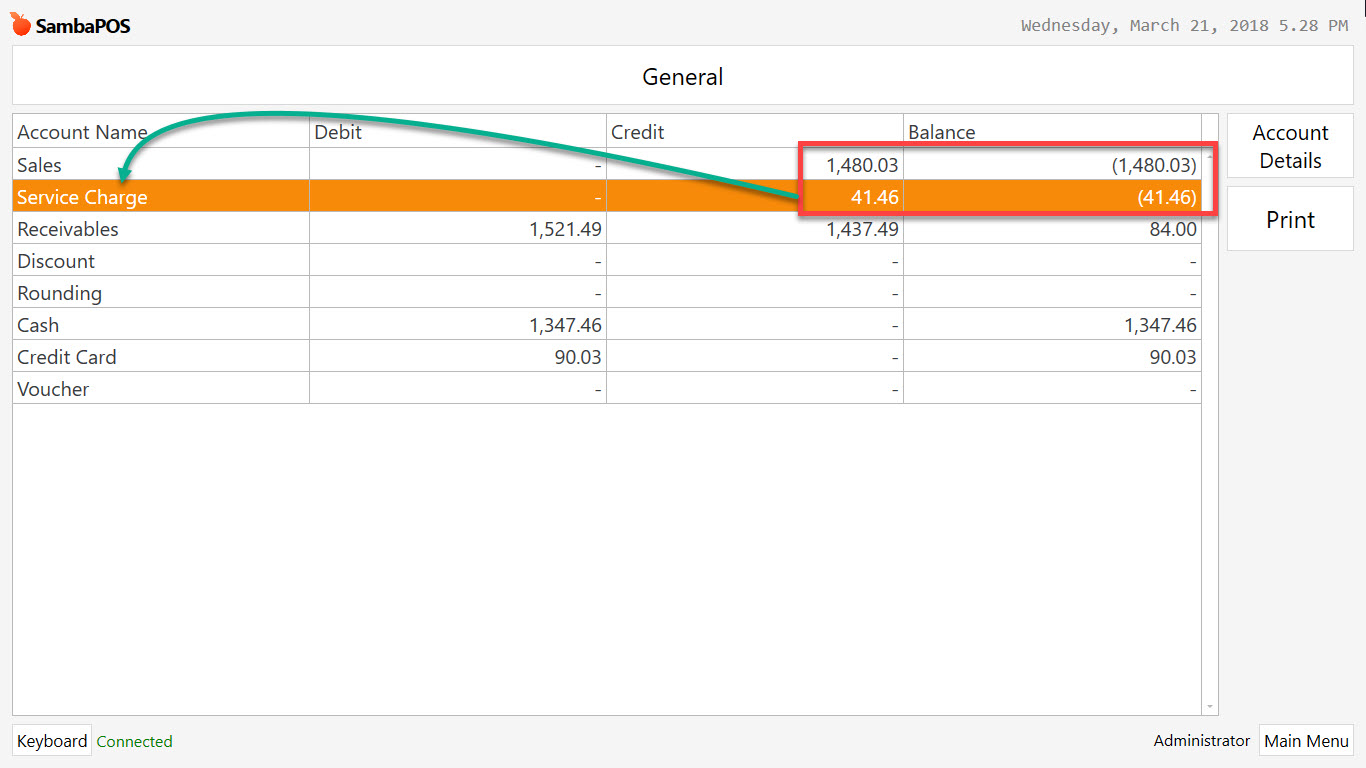Select the Credit Card account row
Viewport: 1366px width, 768px height.
click(150, 356)
